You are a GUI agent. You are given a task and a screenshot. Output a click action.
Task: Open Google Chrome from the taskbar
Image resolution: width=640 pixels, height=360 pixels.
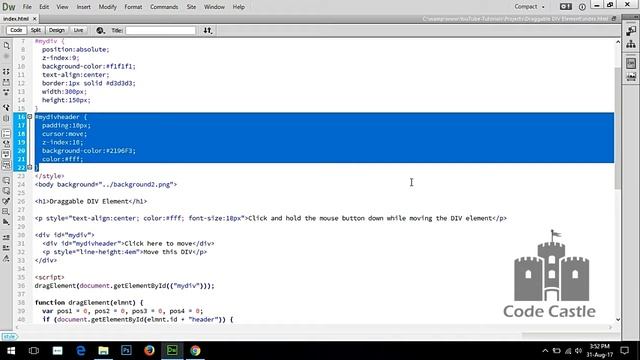point(195,351)
